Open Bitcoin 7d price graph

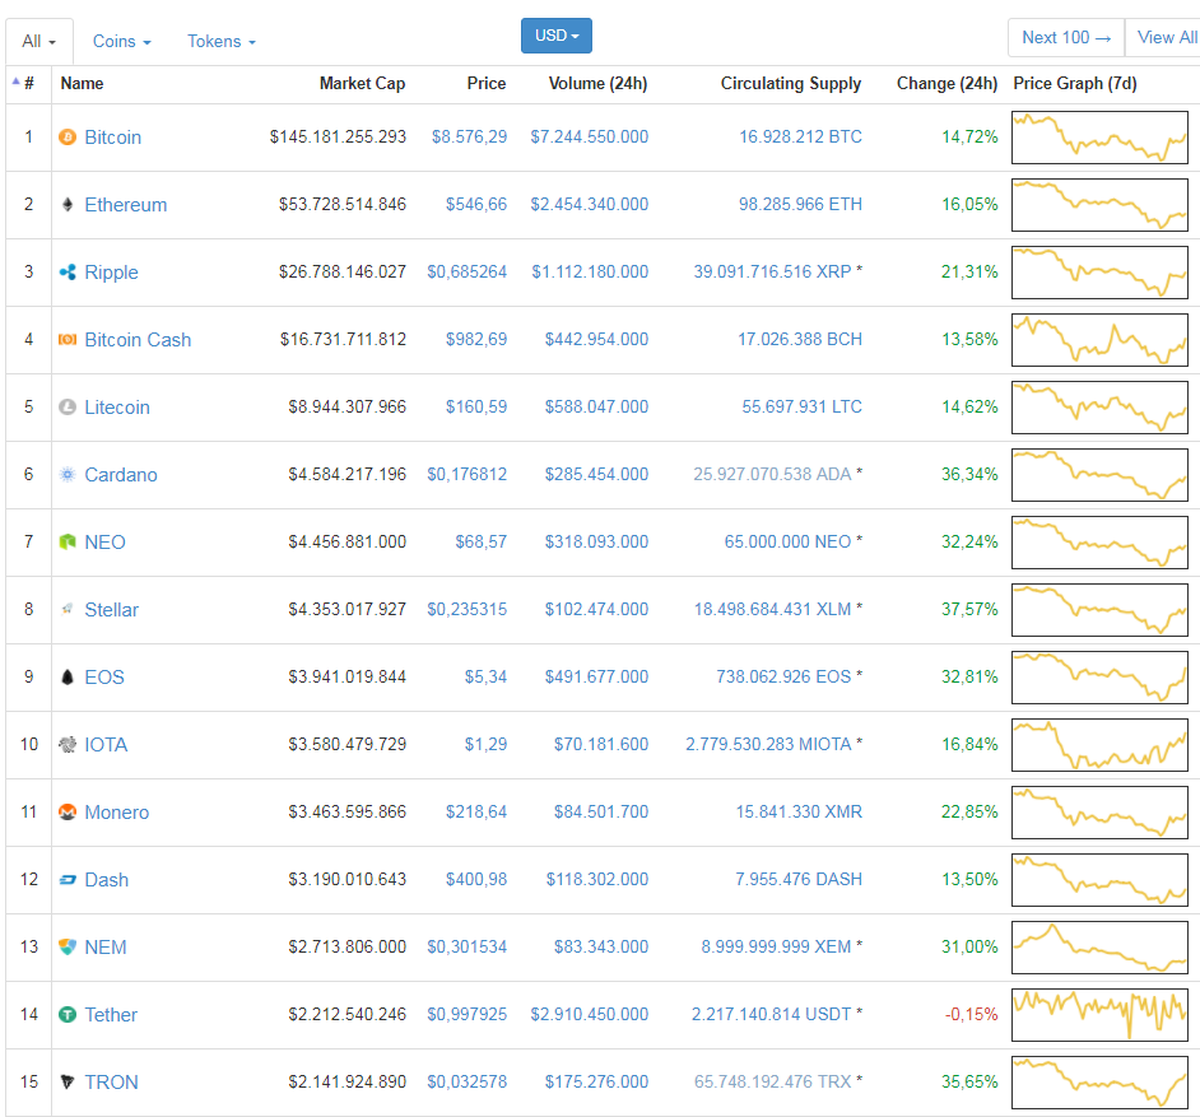coord(1100,137)
